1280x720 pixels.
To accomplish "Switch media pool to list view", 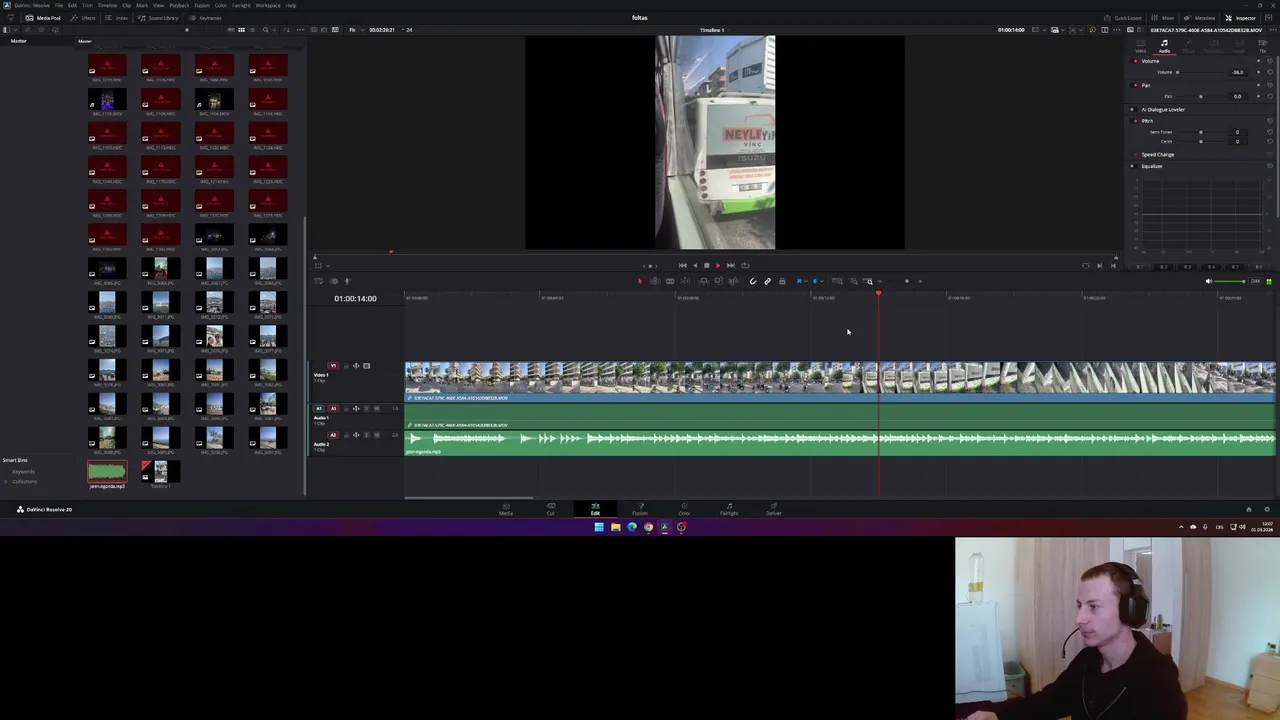I will (x=252, y=29).
